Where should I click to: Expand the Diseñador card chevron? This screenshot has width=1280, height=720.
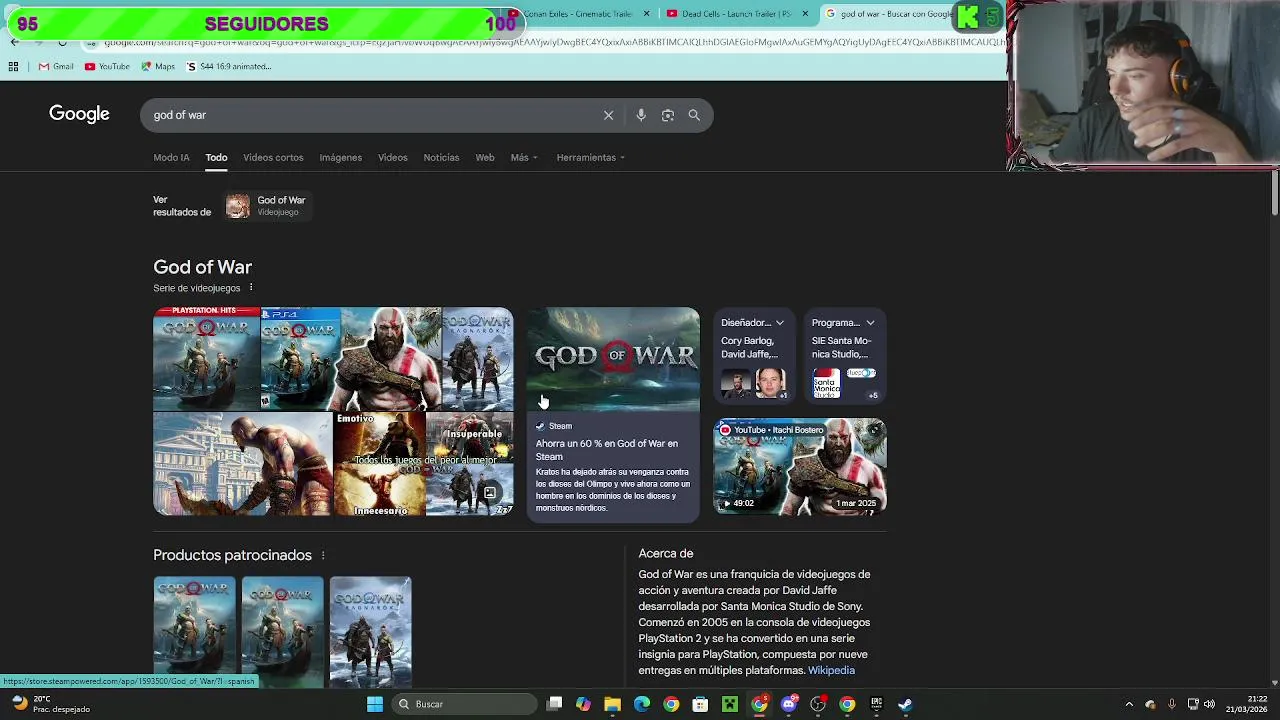[779, 323]
